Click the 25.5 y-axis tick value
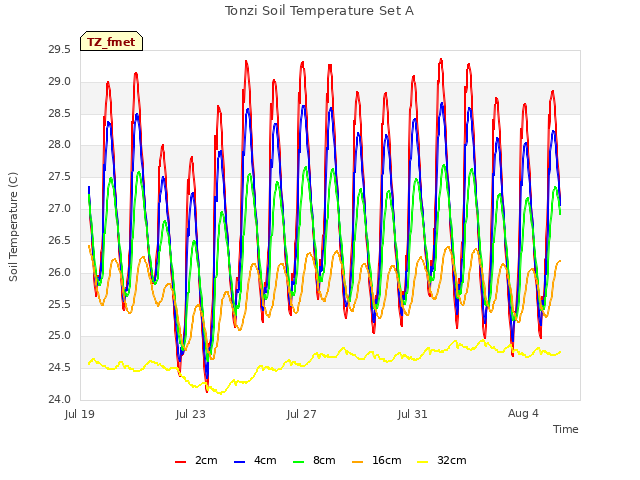This screenshot has height=480, width=640. 60,304
